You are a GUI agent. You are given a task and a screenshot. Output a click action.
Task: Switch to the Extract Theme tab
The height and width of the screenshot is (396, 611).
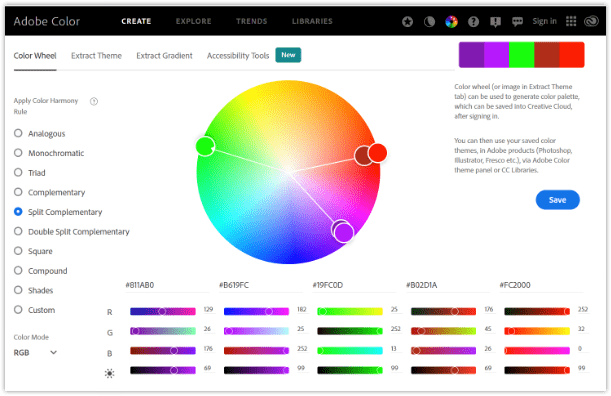tap(96, 56)
